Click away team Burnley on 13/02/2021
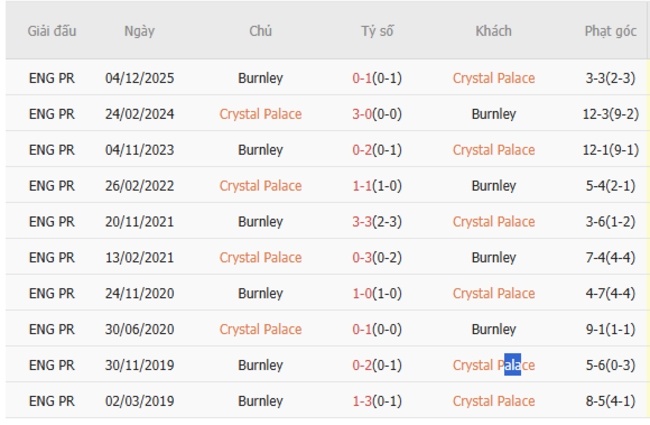650x425 pixels. [x=493, y=258]
